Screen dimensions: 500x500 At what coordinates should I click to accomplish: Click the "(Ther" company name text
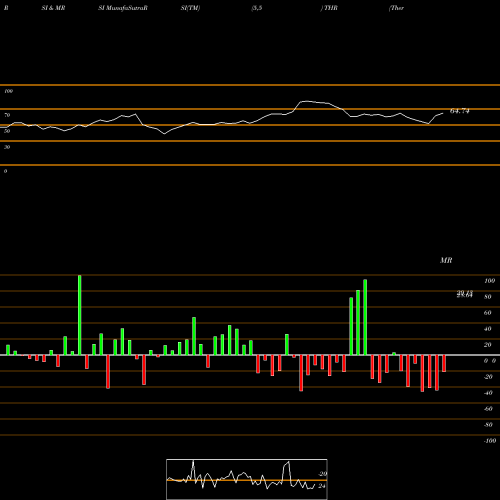pos(396,8)
